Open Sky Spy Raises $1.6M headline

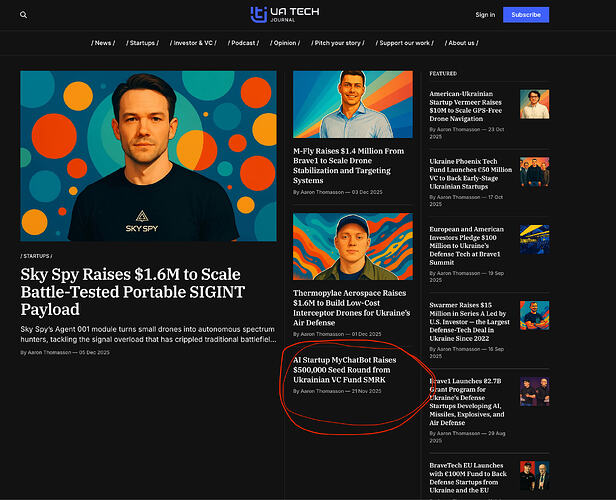coord(133,292)
